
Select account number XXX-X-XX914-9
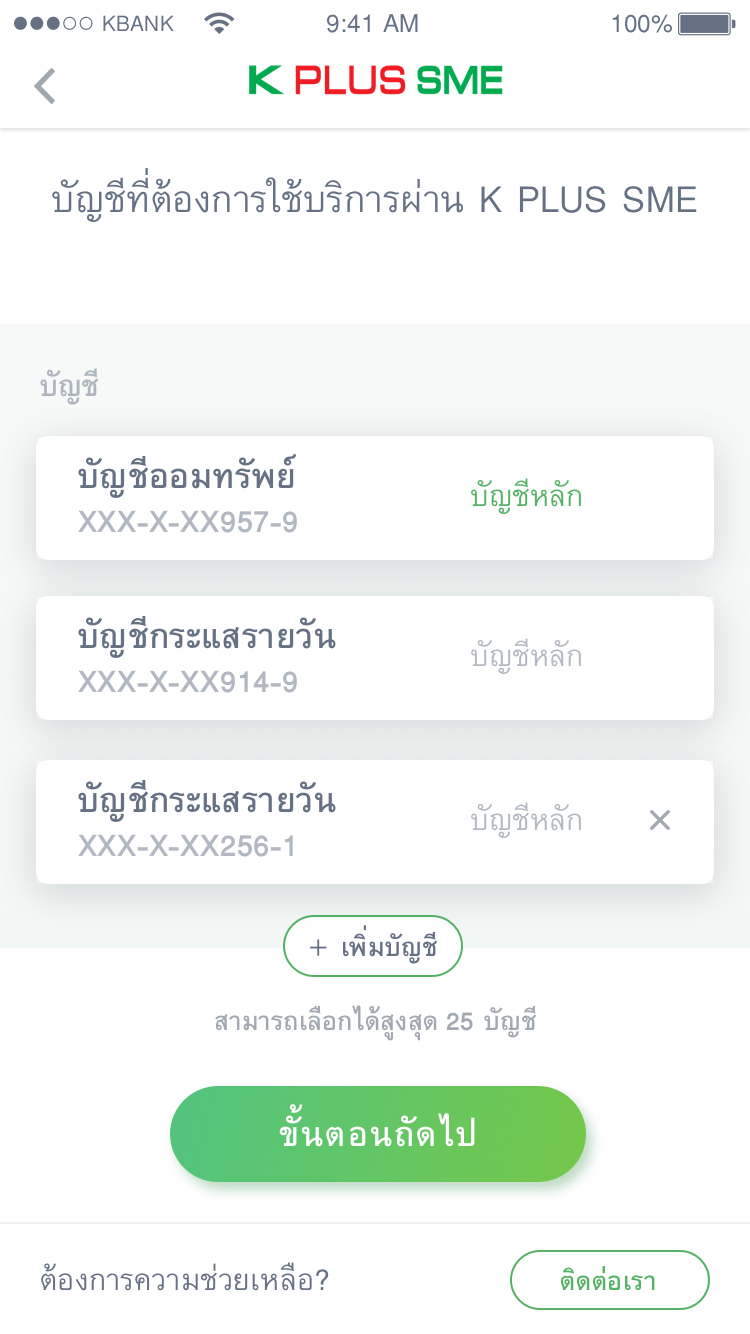point(188,683)
